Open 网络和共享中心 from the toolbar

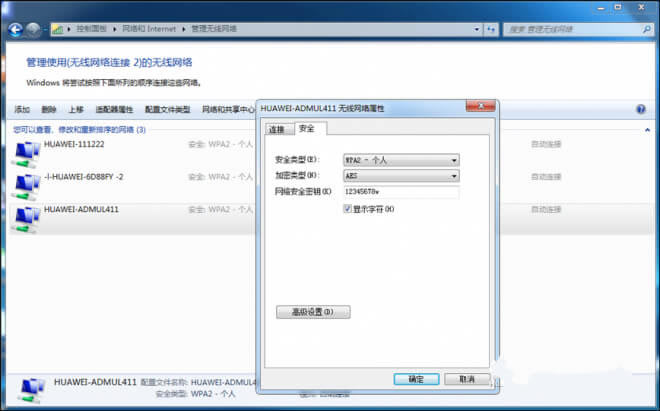(x=229, y=109)
